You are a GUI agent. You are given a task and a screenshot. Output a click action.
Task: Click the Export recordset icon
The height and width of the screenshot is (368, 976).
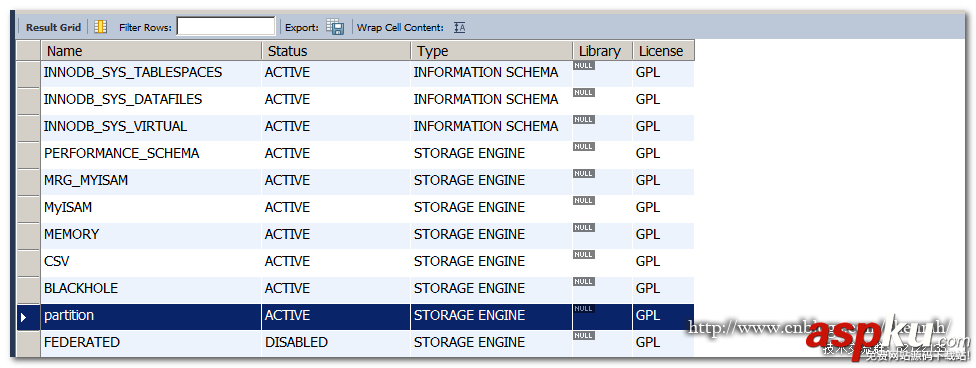pos(335,27)
